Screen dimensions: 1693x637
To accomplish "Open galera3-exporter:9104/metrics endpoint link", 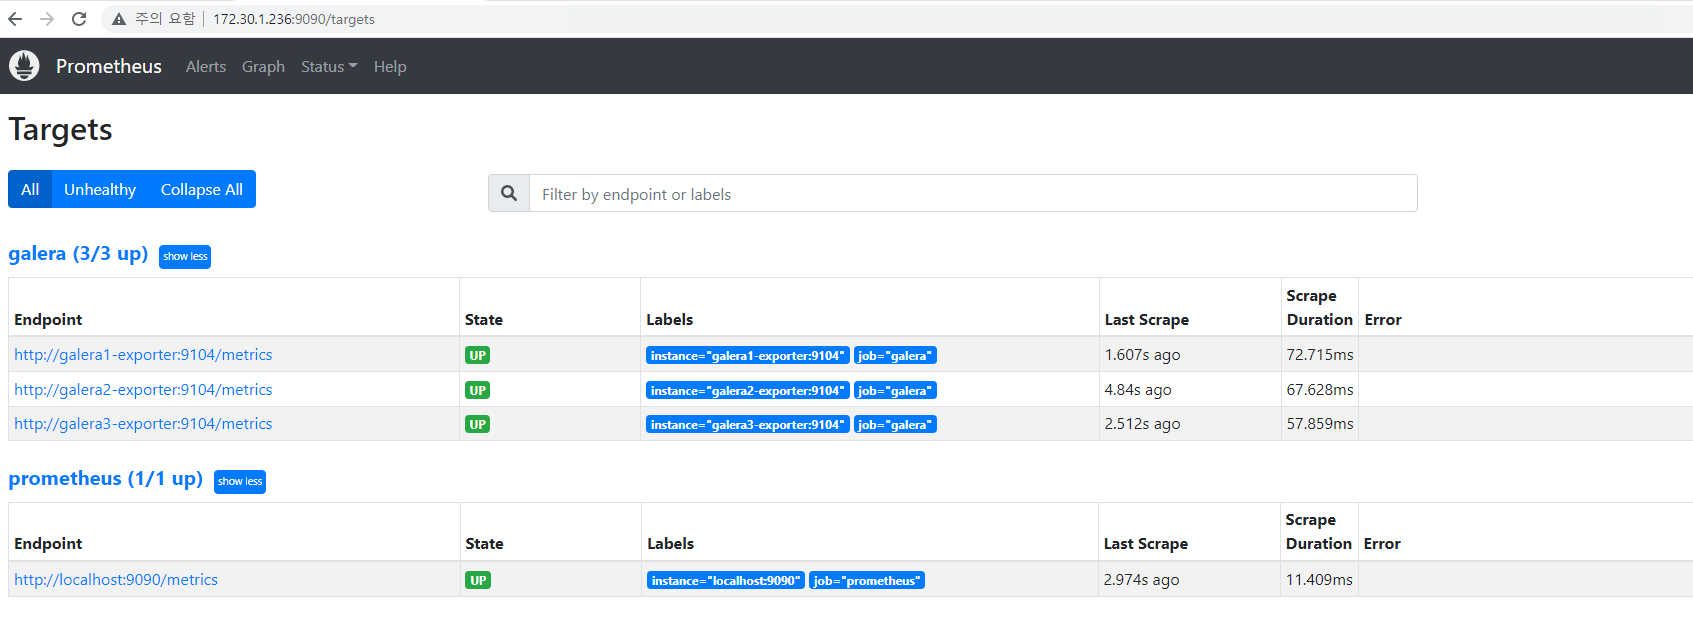I will [143, 424].
